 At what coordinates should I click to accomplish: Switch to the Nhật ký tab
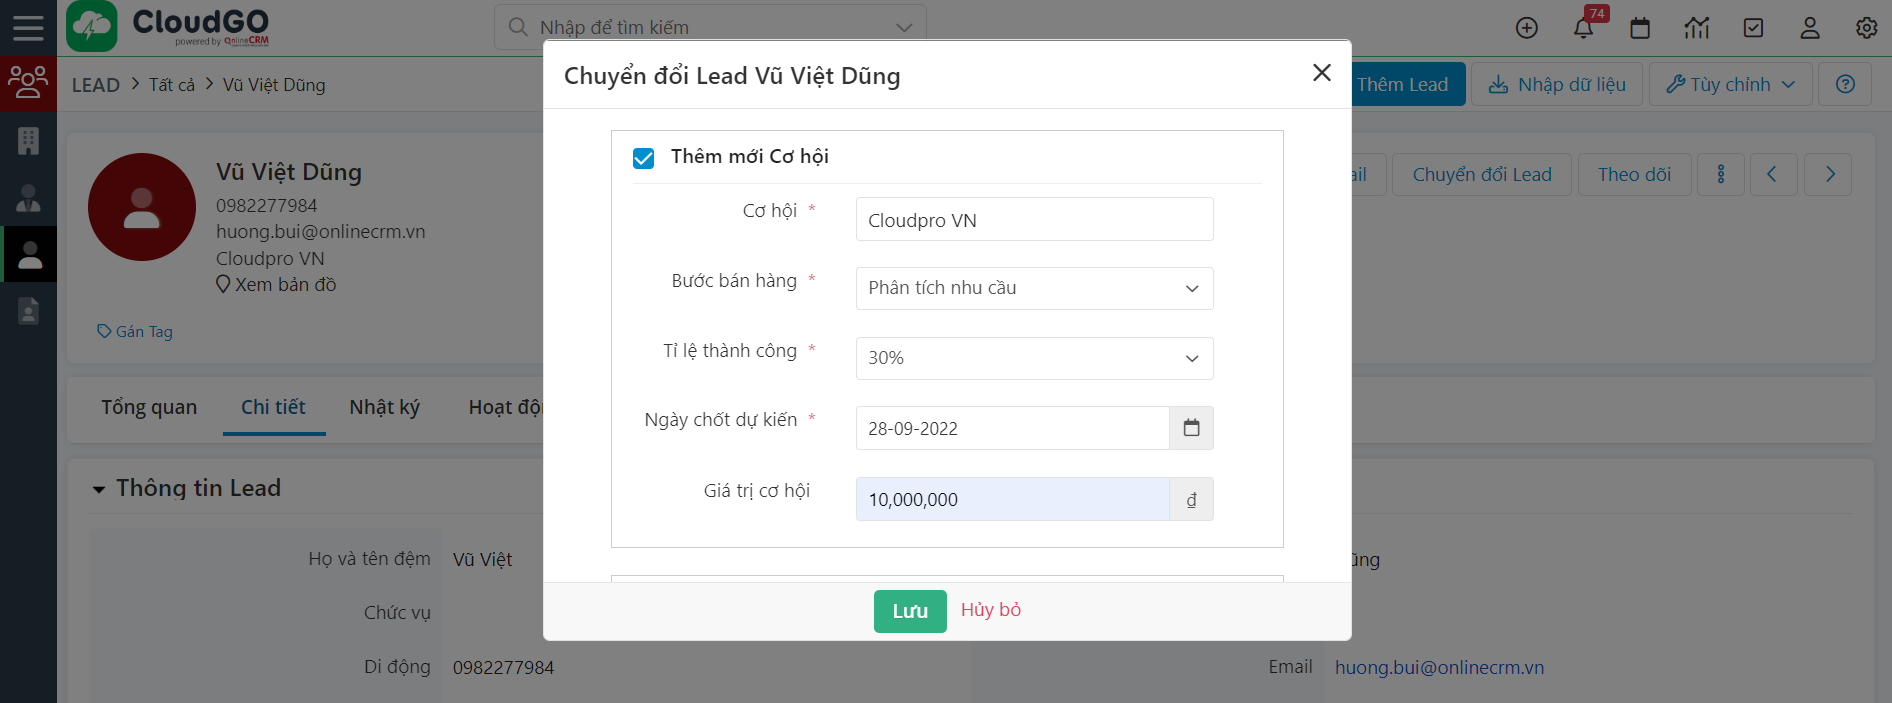click(x=384, y=407)
